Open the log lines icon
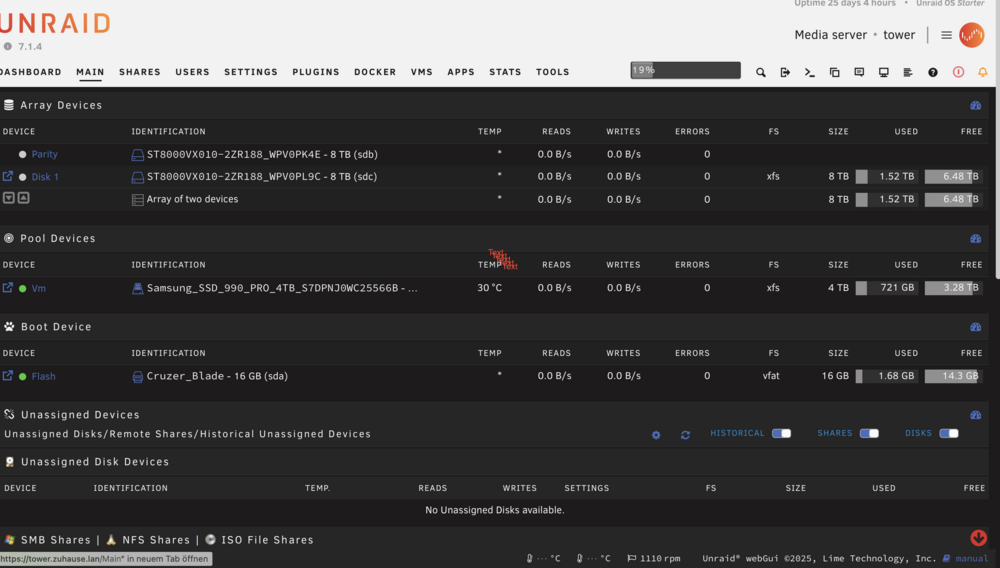 [x=908, y=73]
